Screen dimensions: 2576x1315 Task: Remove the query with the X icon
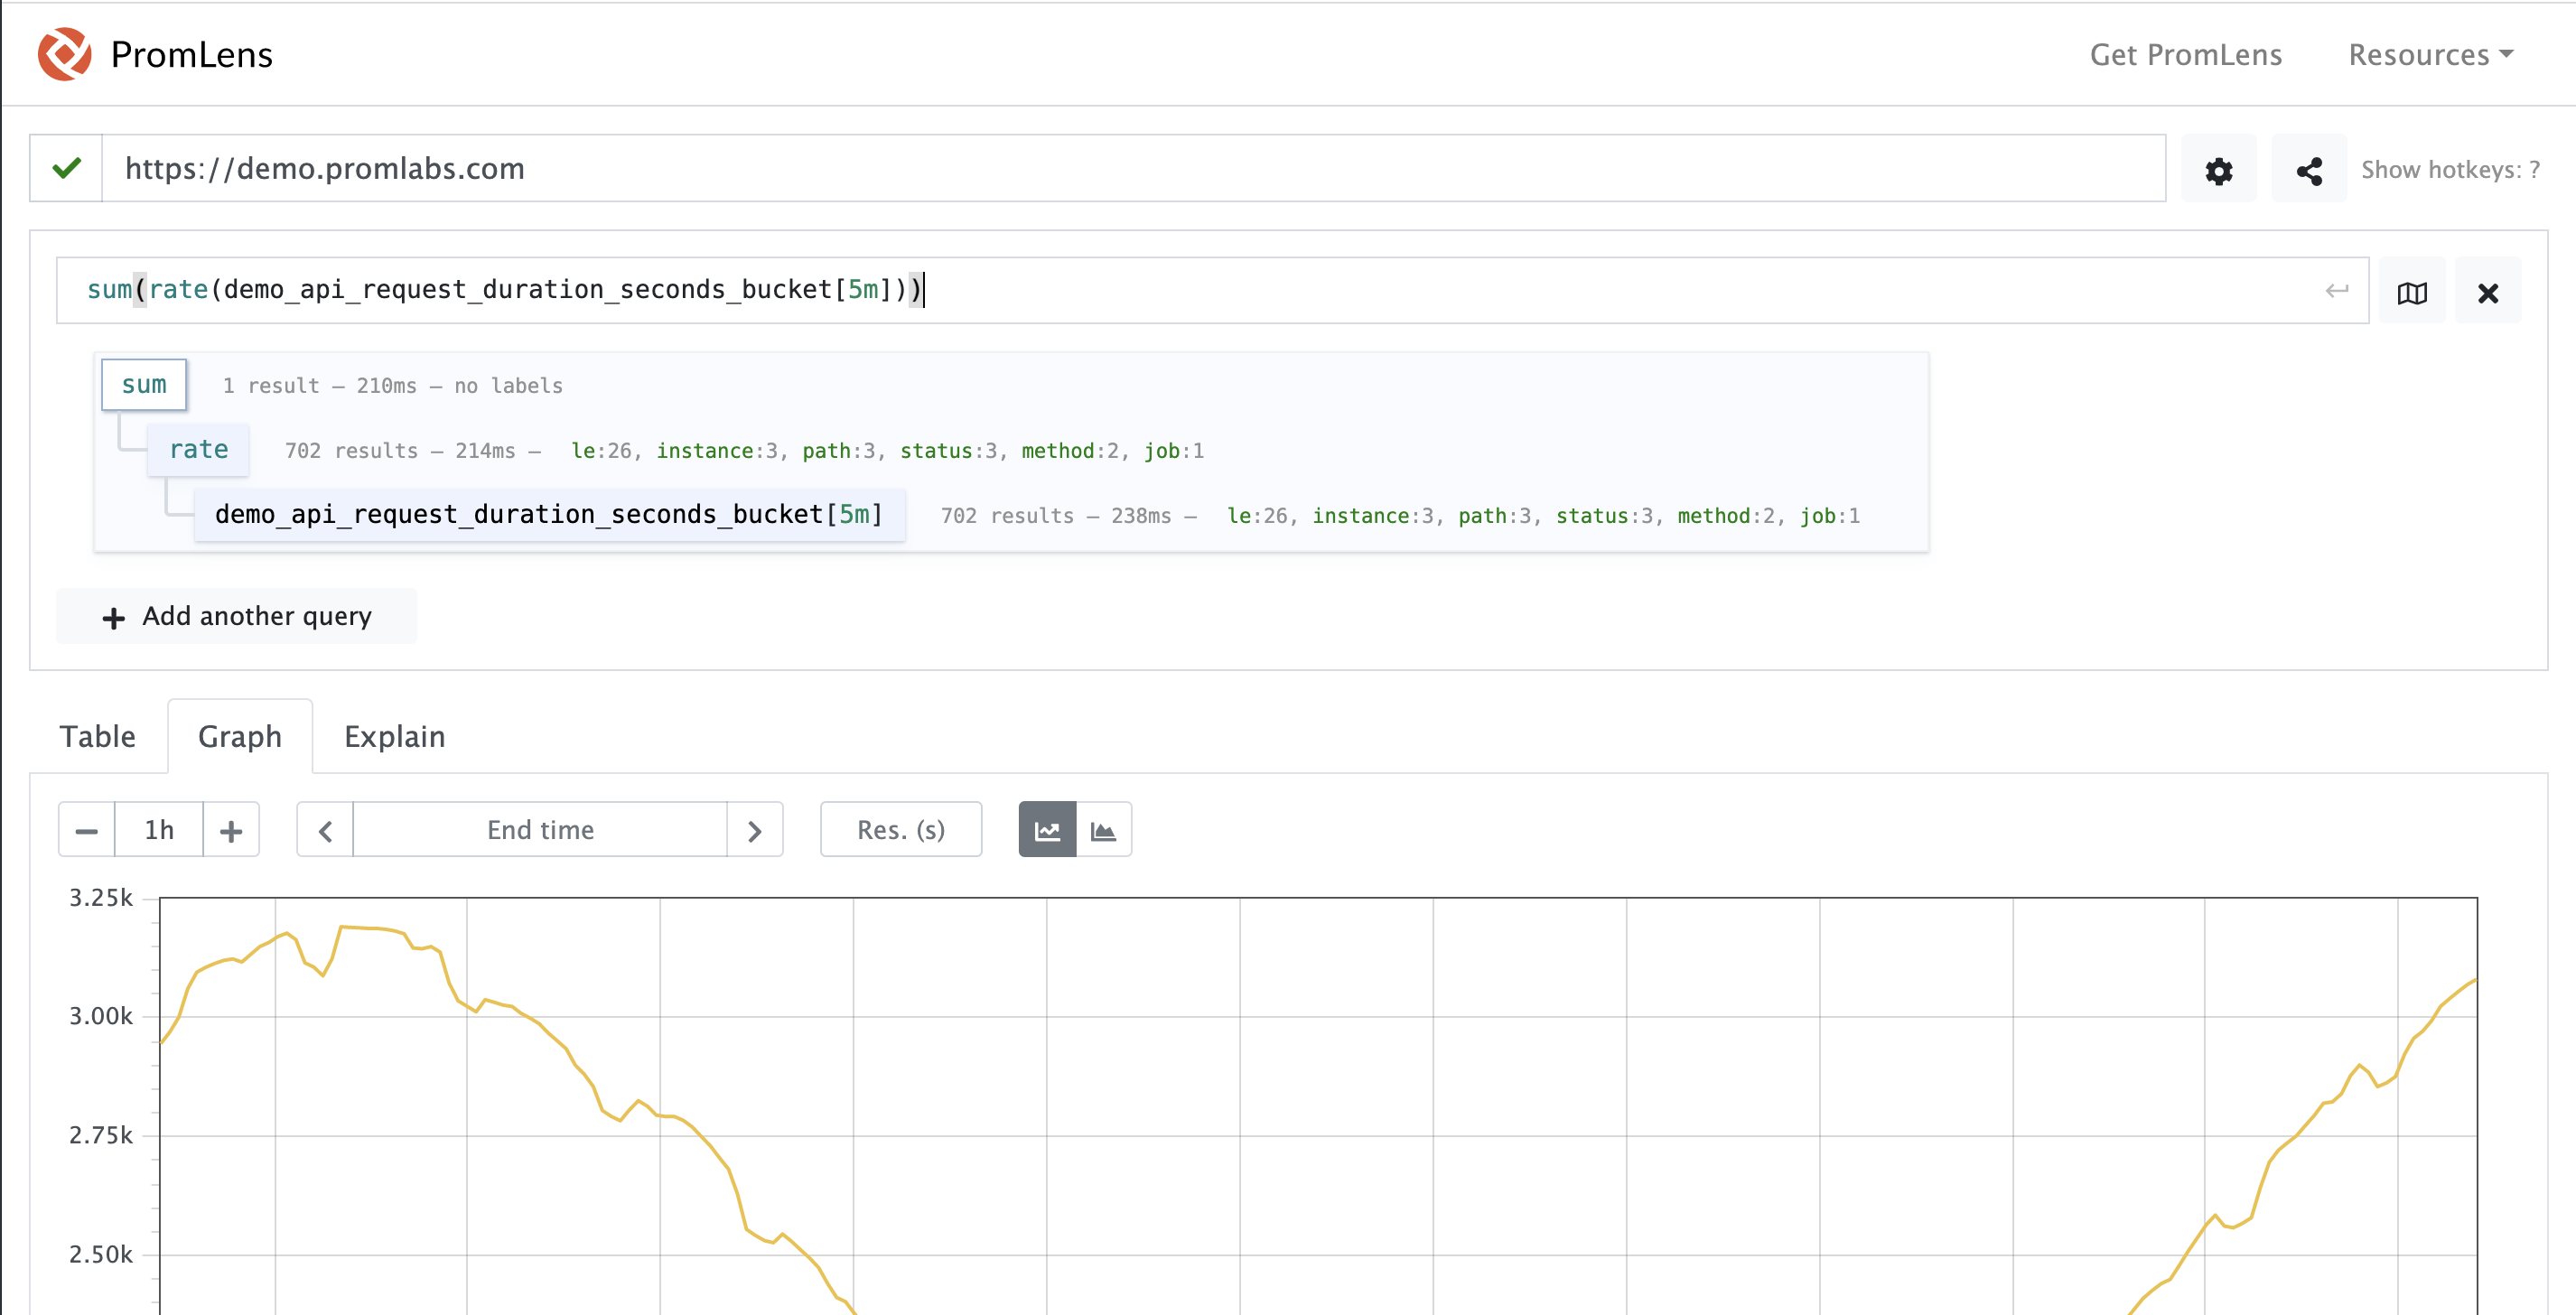[2487, 292]
